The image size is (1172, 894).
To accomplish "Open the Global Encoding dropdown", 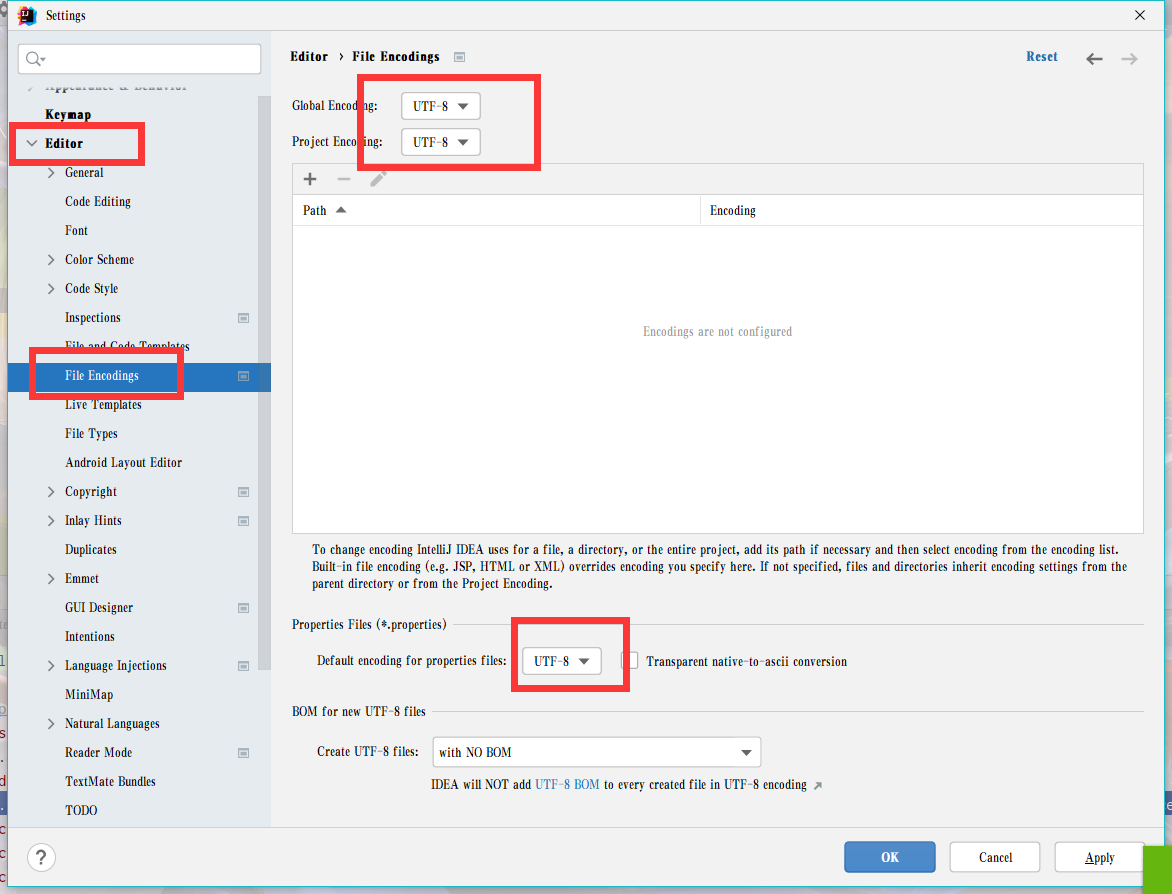I will [440, 106].
